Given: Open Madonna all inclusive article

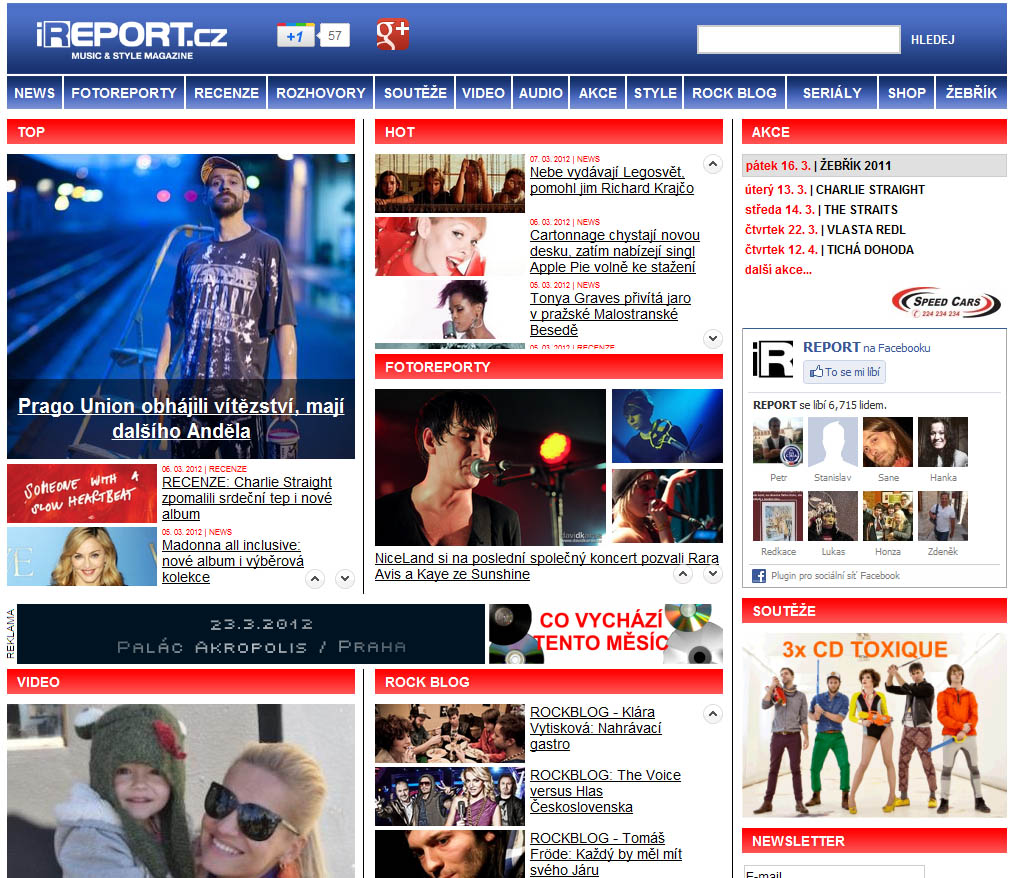Looking at the screenshot, I should 233,561.
